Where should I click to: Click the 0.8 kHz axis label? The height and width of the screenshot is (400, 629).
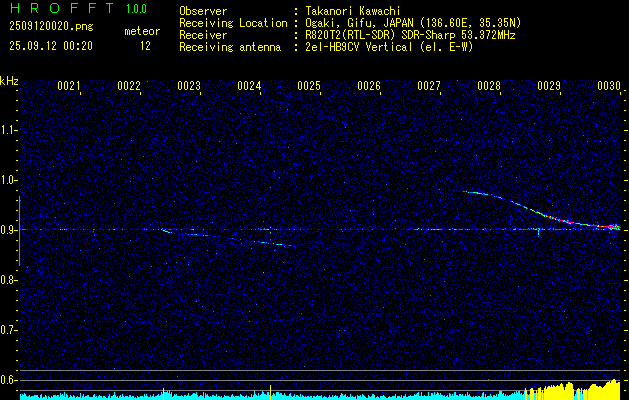[x=8, y=280]
